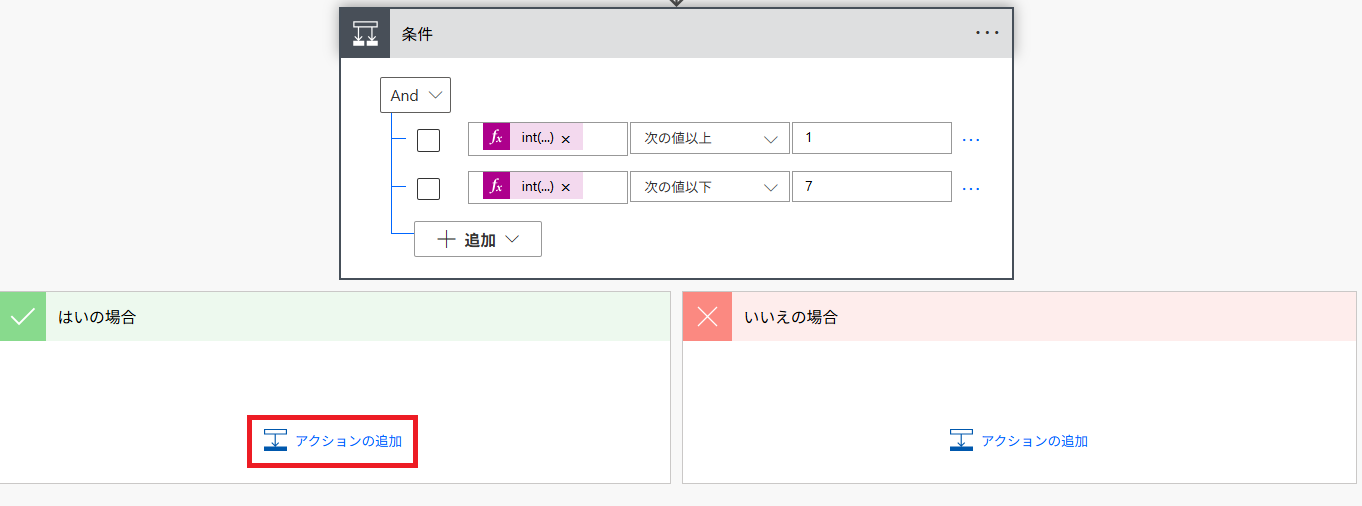Screen dimensions: 1362x506
Task: Remove the int(...) token from first row
Action: pos(566,139)
